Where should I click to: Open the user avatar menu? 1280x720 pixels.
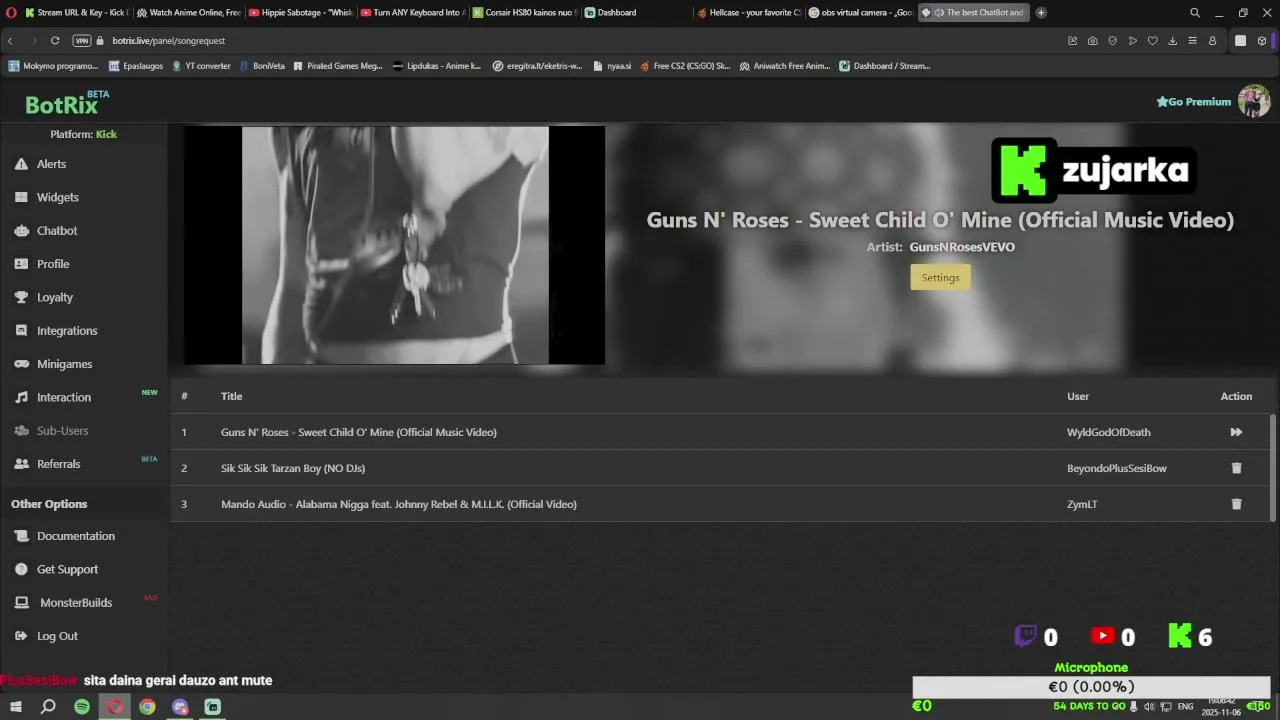click(x=1254, y=101)
